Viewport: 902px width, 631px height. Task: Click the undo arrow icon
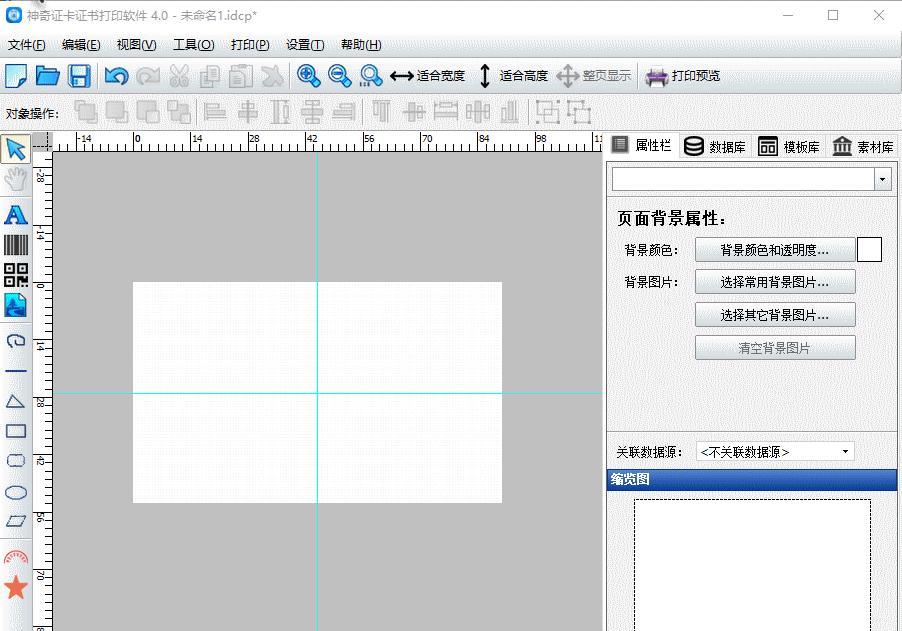coord(116,76)
